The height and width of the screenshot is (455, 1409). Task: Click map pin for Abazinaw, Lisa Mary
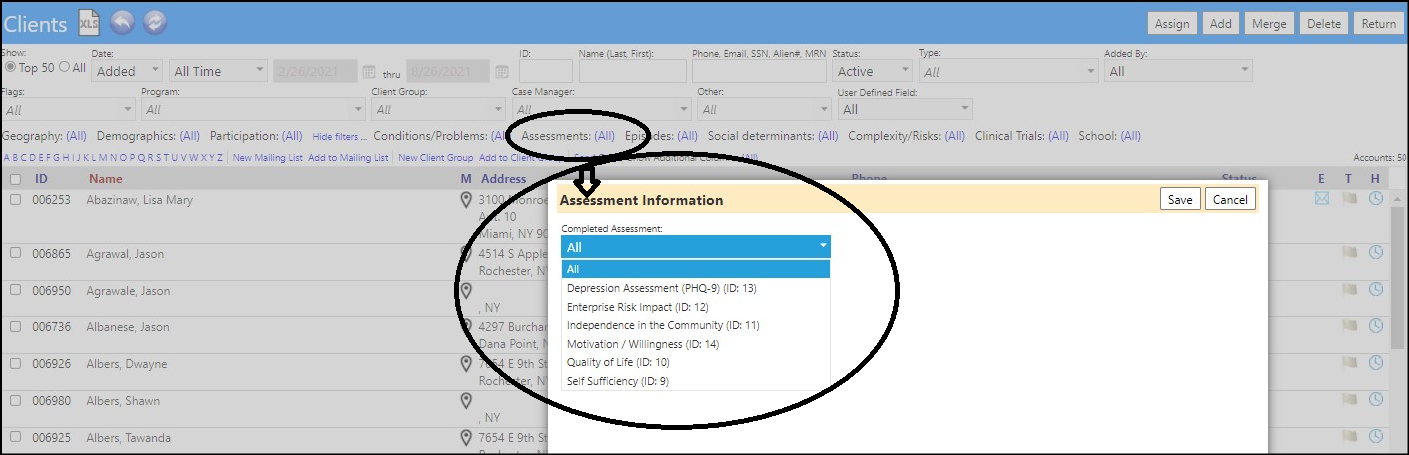click(x=465, y=200)
